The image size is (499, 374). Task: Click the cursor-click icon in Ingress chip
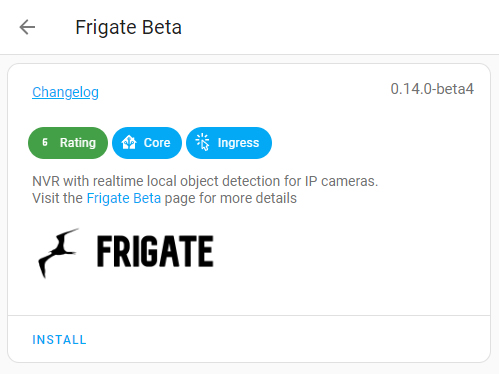(x=203, y=142)
